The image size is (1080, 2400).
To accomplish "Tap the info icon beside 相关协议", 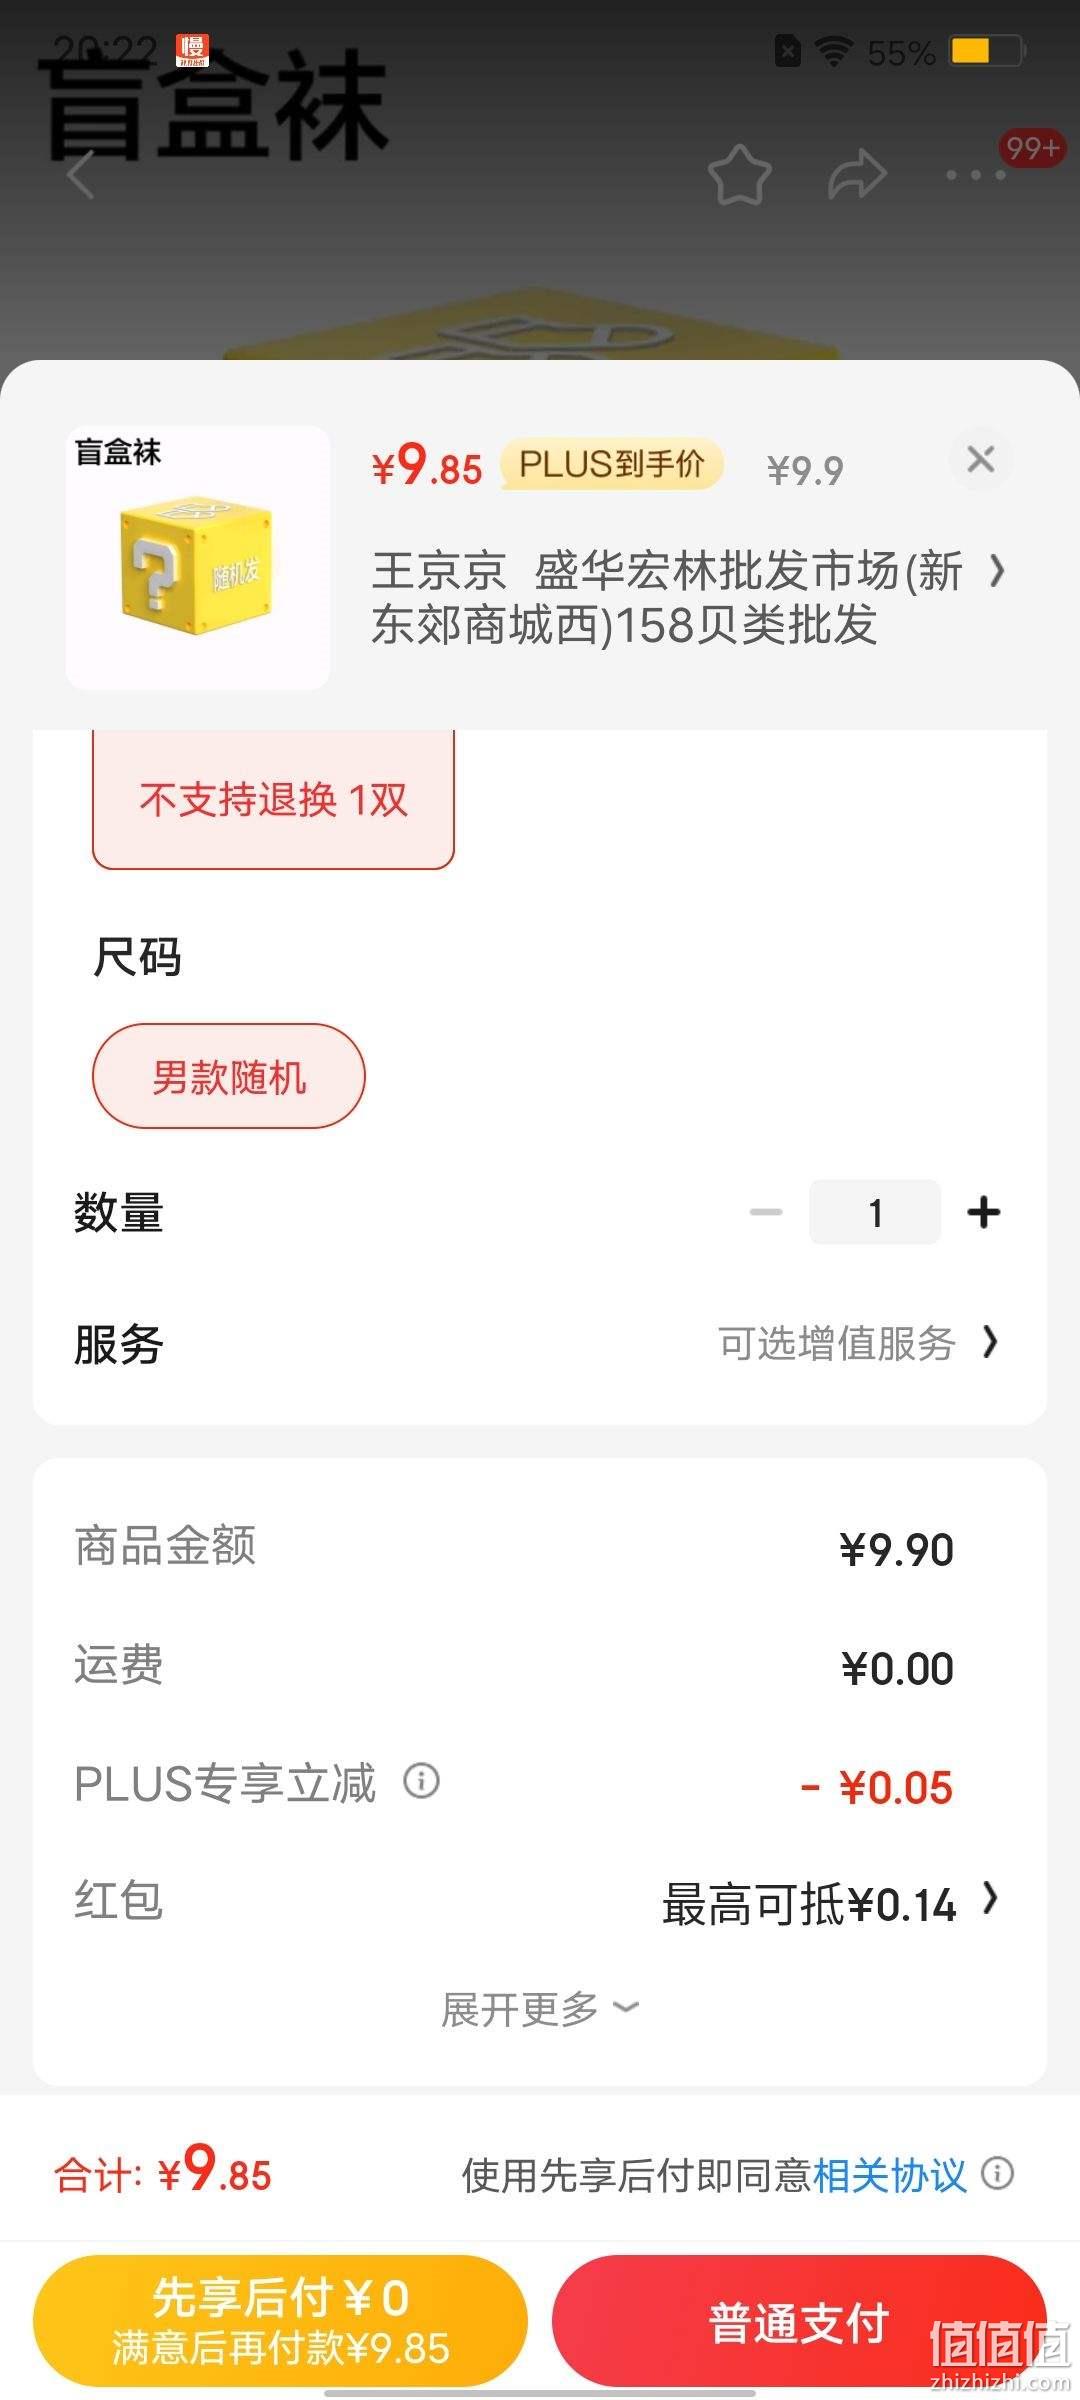I will [x=997, y=2172].
